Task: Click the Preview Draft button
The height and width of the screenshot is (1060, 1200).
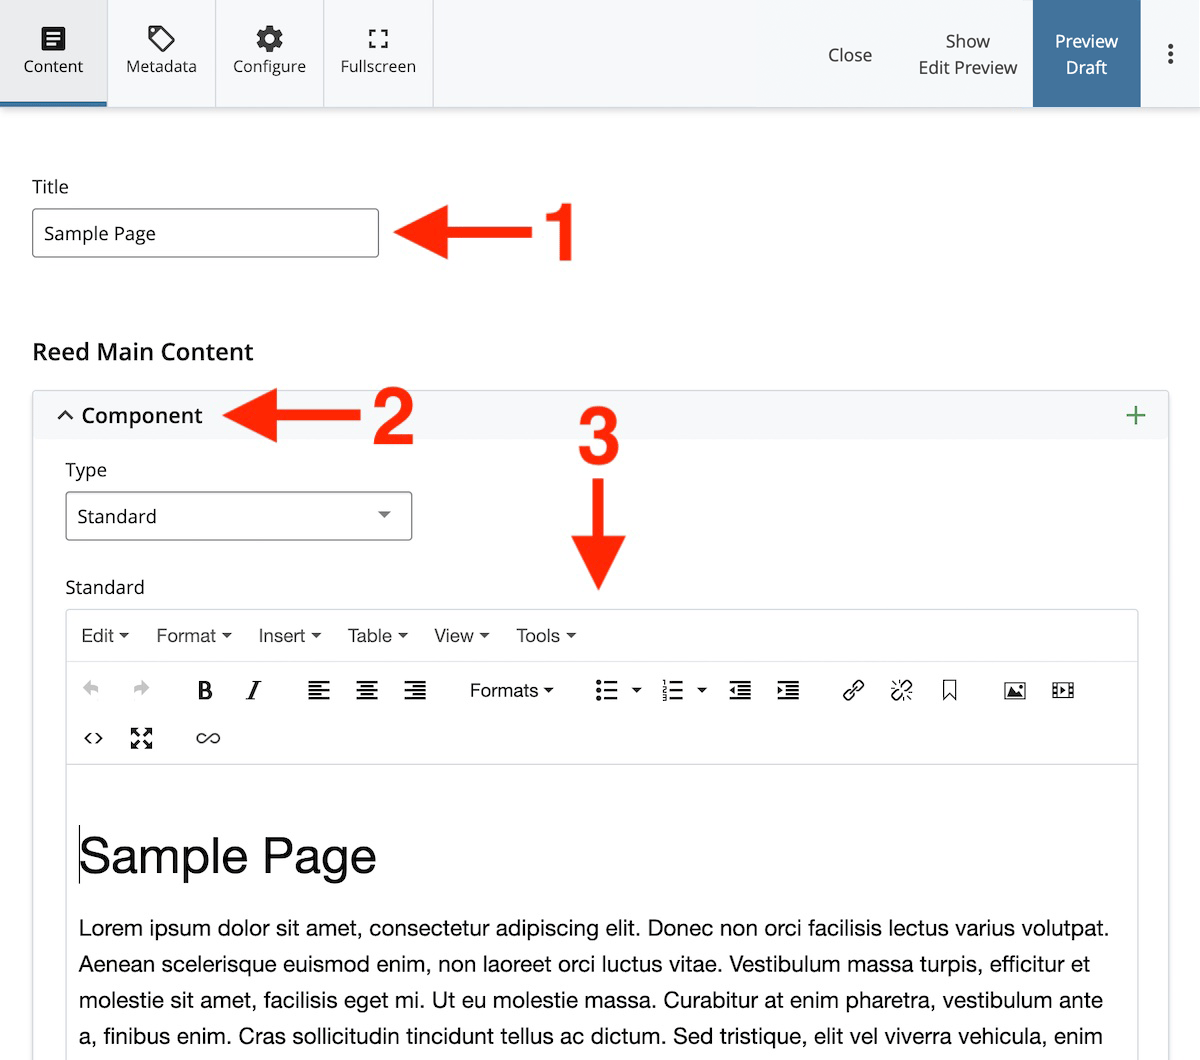Action: 1086,54
